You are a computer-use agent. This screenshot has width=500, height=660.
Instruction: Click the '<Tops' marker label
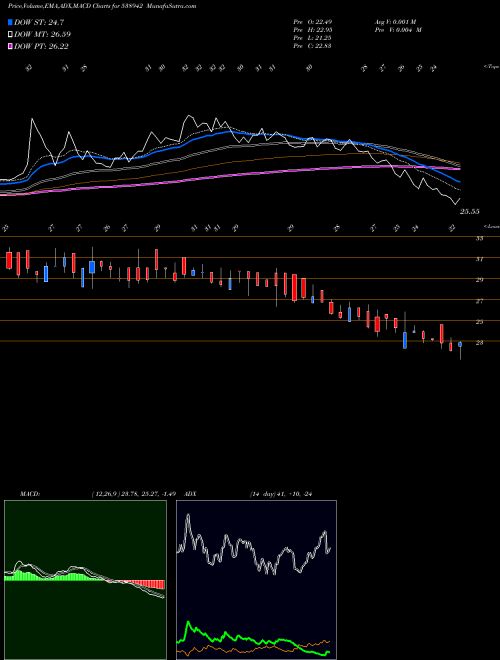pyautogui.click(x=491, y=66)
